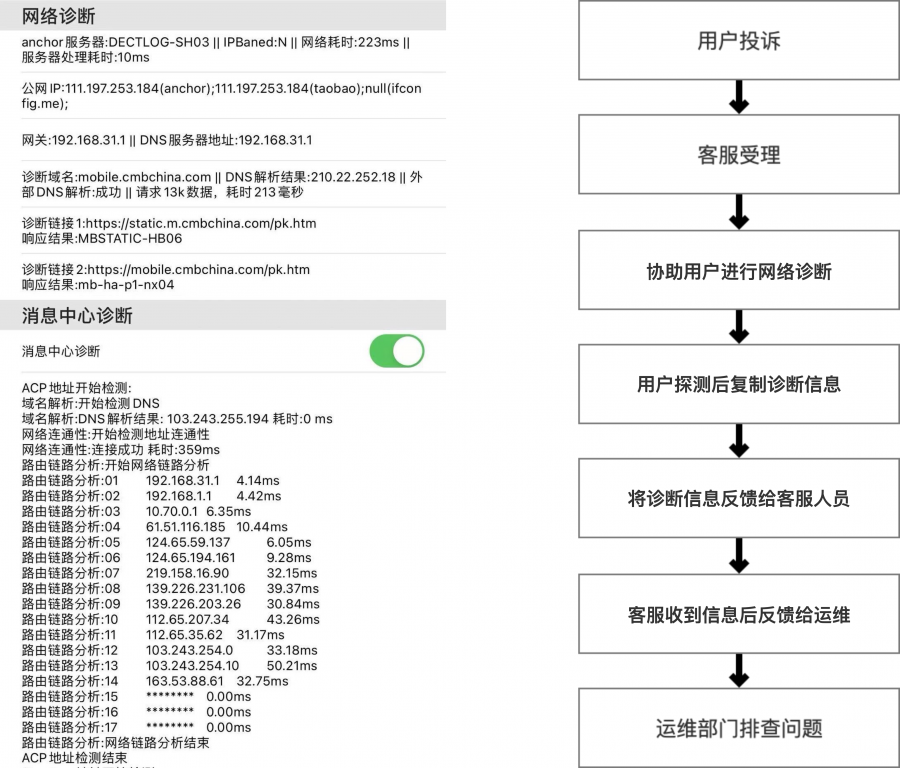The height and width of the screenshot is (768, 900).
Task: Click the 客服收到信息后反馈给运维 flowchart box
Action: (x=739, y=614)
